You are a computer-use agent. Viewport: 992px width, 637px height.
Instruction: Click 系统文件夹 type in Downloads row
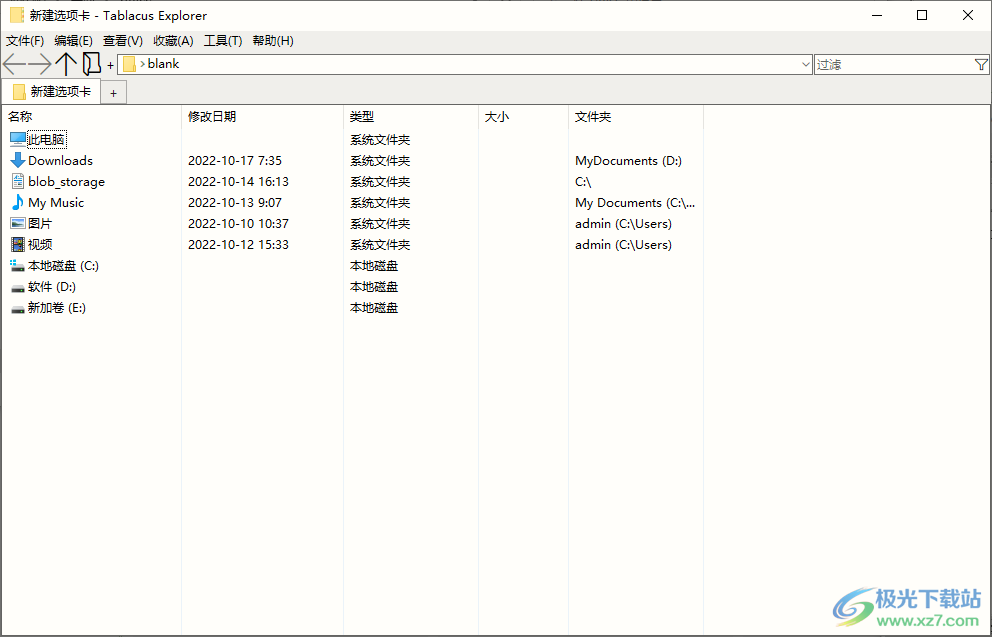pos(380,161)
